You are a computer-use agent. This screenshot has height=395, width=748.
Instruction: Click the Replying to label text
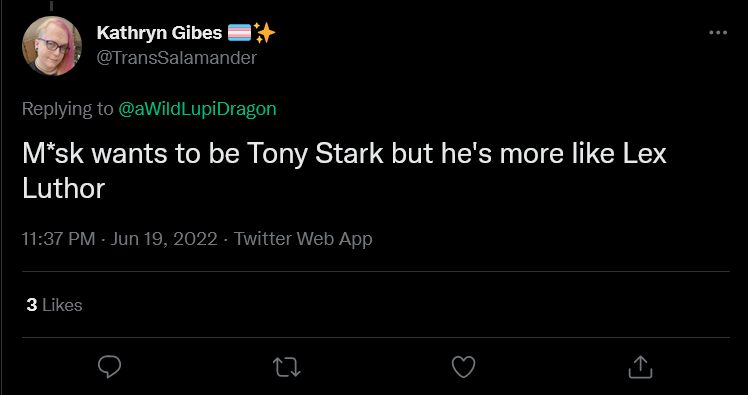pos(67,109)
